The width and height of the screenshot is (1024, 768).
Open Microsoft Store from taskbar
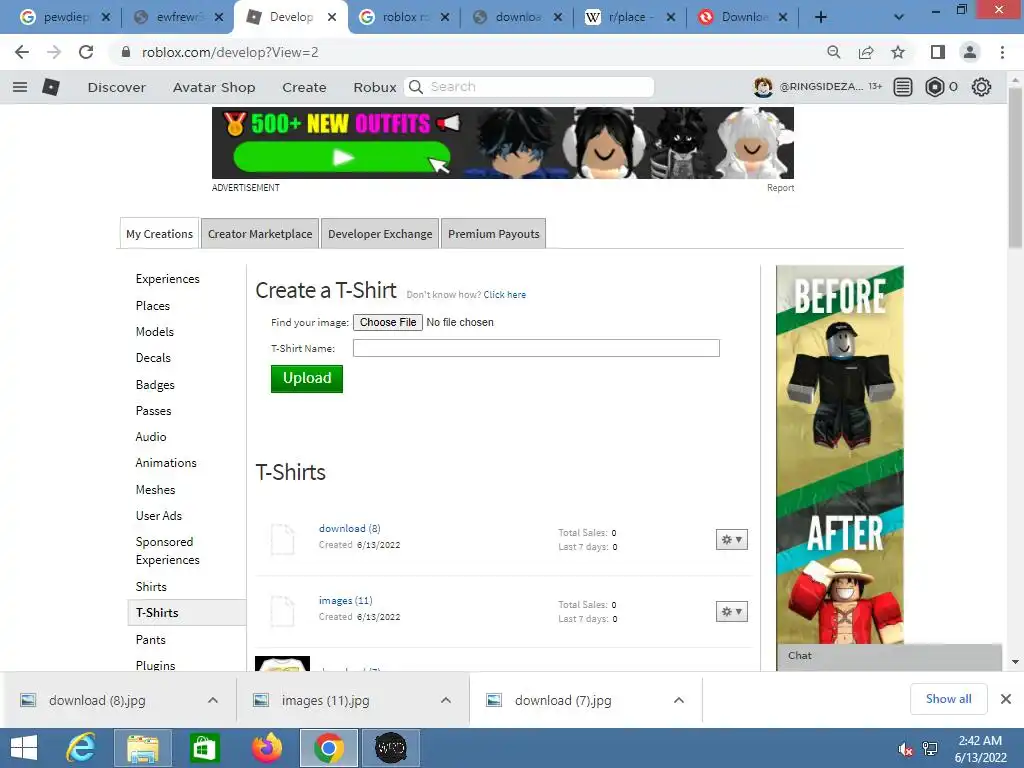pyautogui.click(x=204, y=748)
